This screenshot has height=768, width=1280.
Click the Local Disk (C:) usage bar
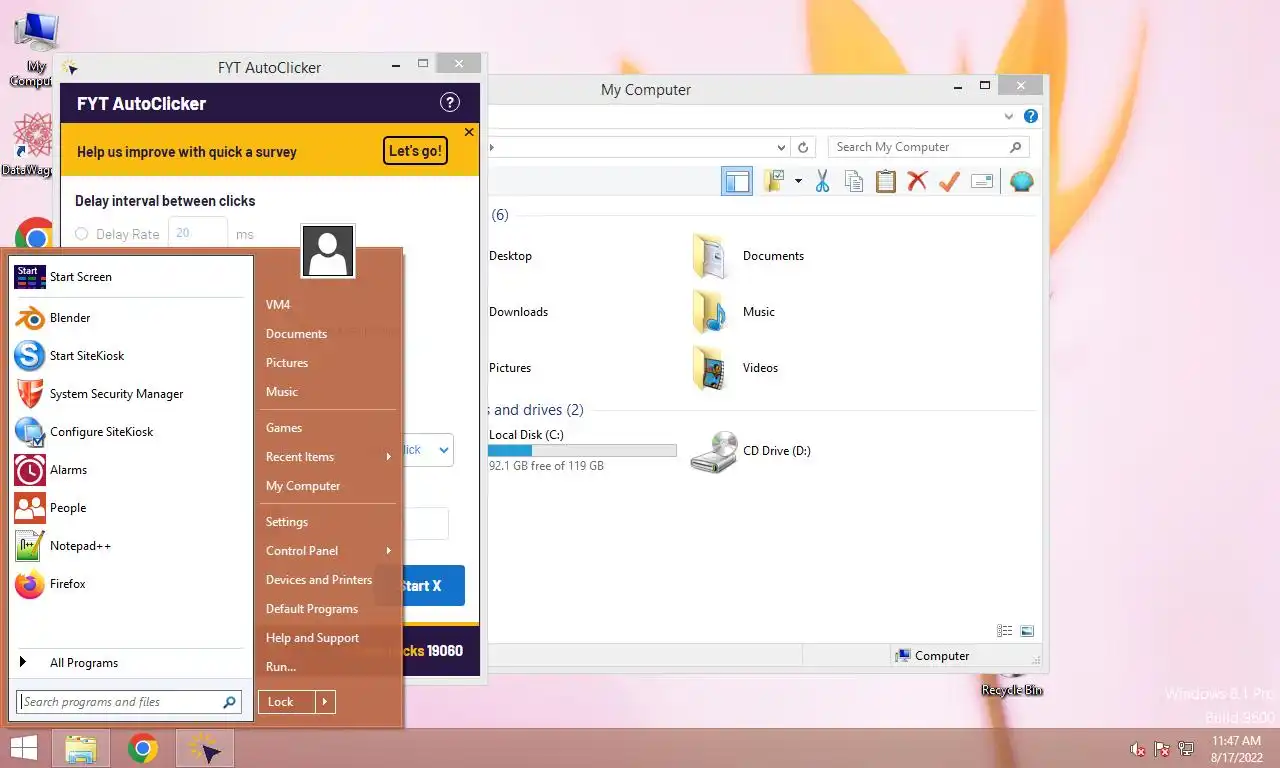[x=582, y=451]
